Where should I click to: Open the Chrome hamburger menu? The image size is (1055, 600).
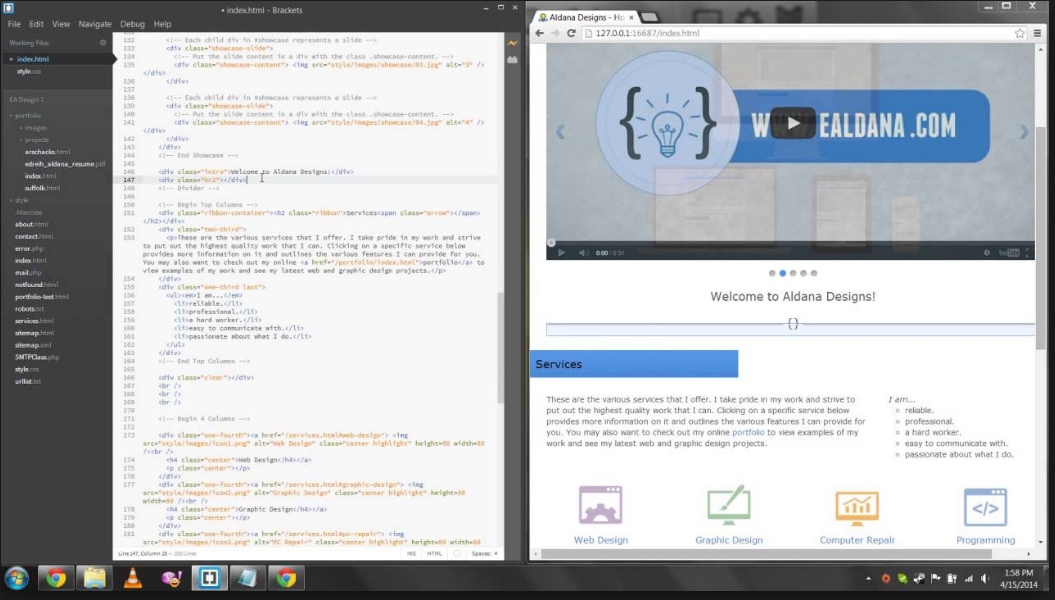[1038, 33]
